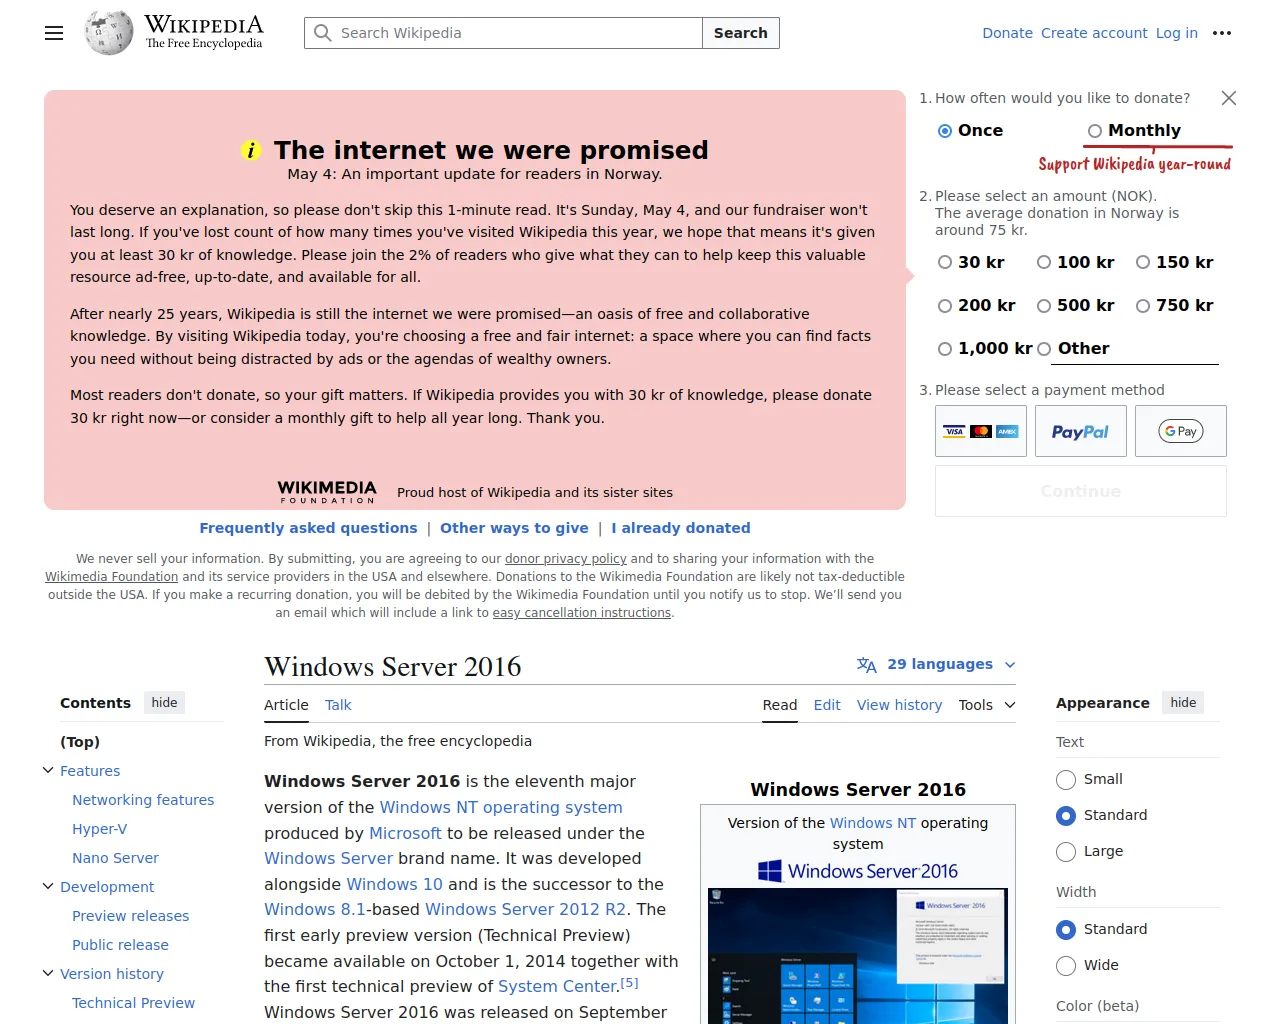Select the 30 kr amount
This screenshot has height=1024, width=1280.
[x=945, y=263]
